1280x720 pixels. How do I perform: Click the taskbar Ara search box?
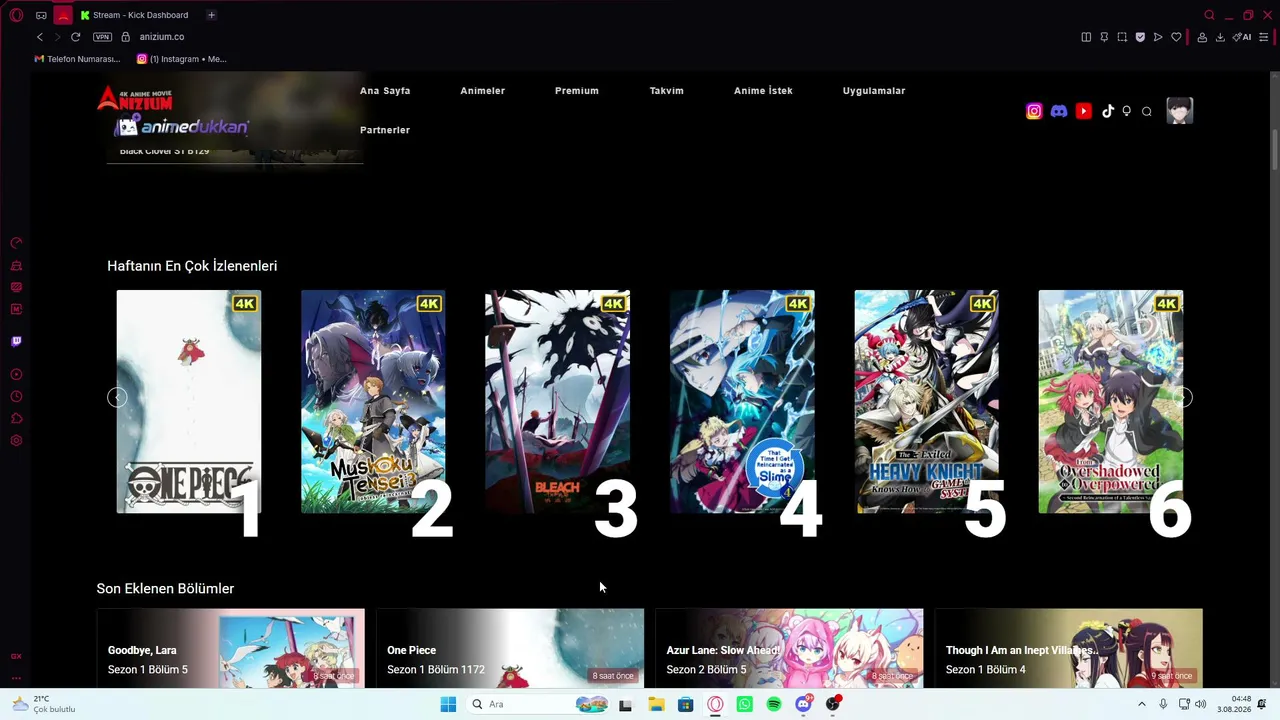pos(539,705)
